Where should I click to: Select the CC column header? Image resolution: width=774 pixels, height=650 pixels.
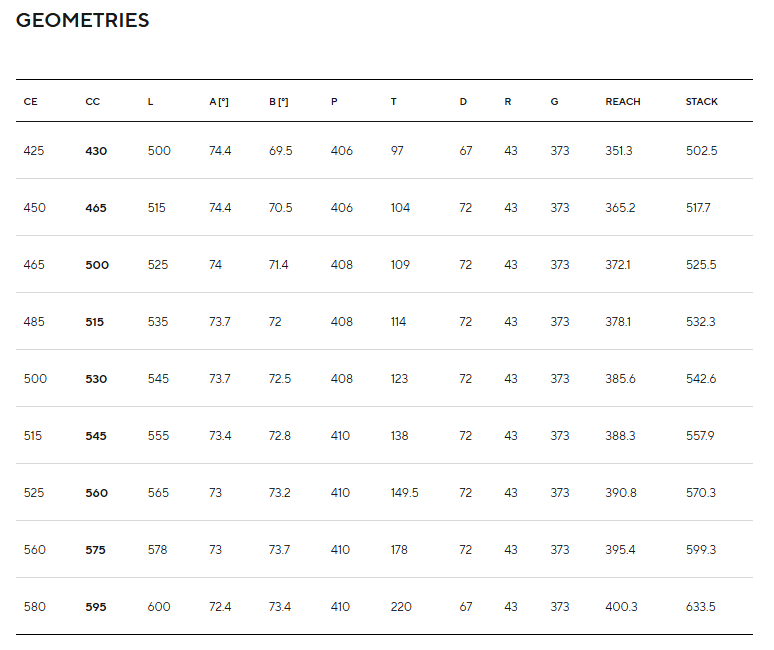93,102
